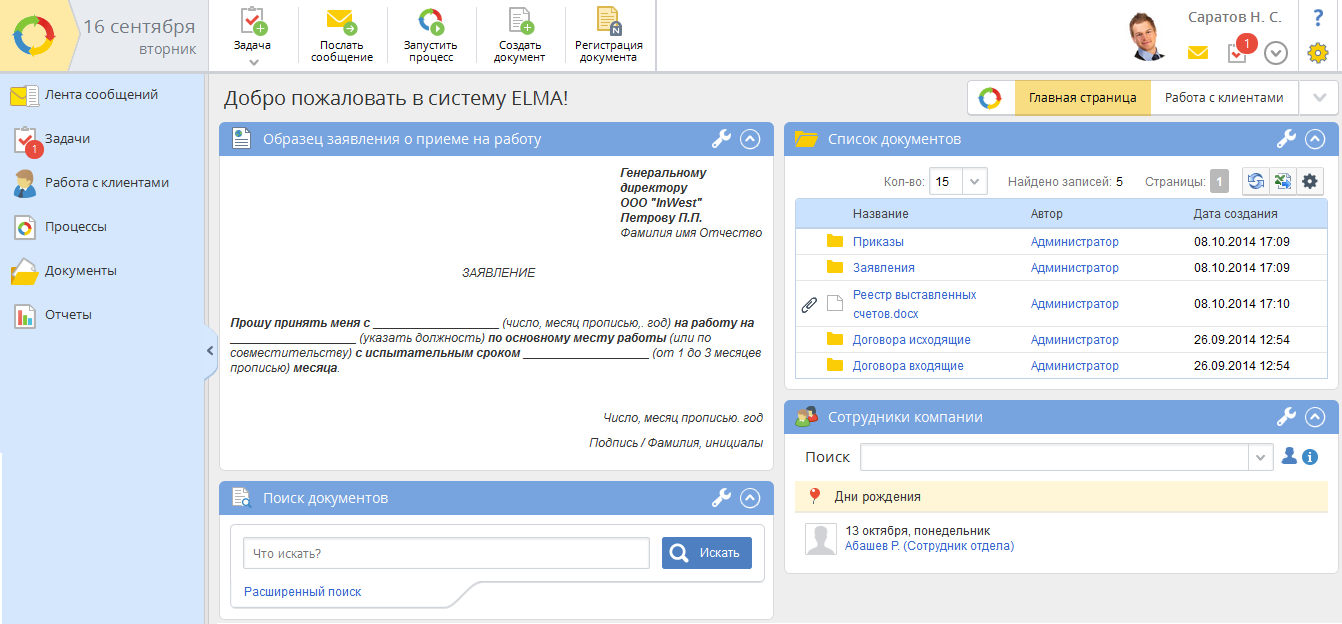
Task: Open the yellow gear settings icon
Action: [1318, 53]
